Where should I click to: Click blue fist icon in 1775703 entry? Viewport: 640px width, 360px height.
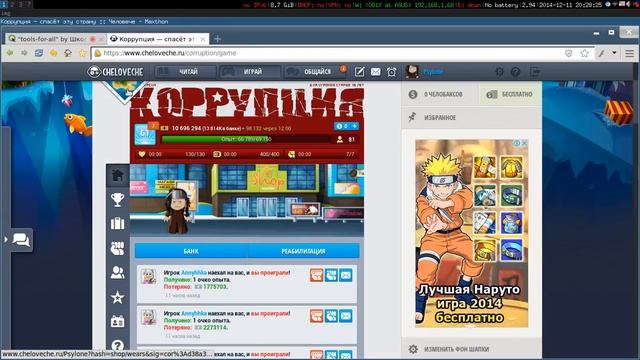pos(331,275)
